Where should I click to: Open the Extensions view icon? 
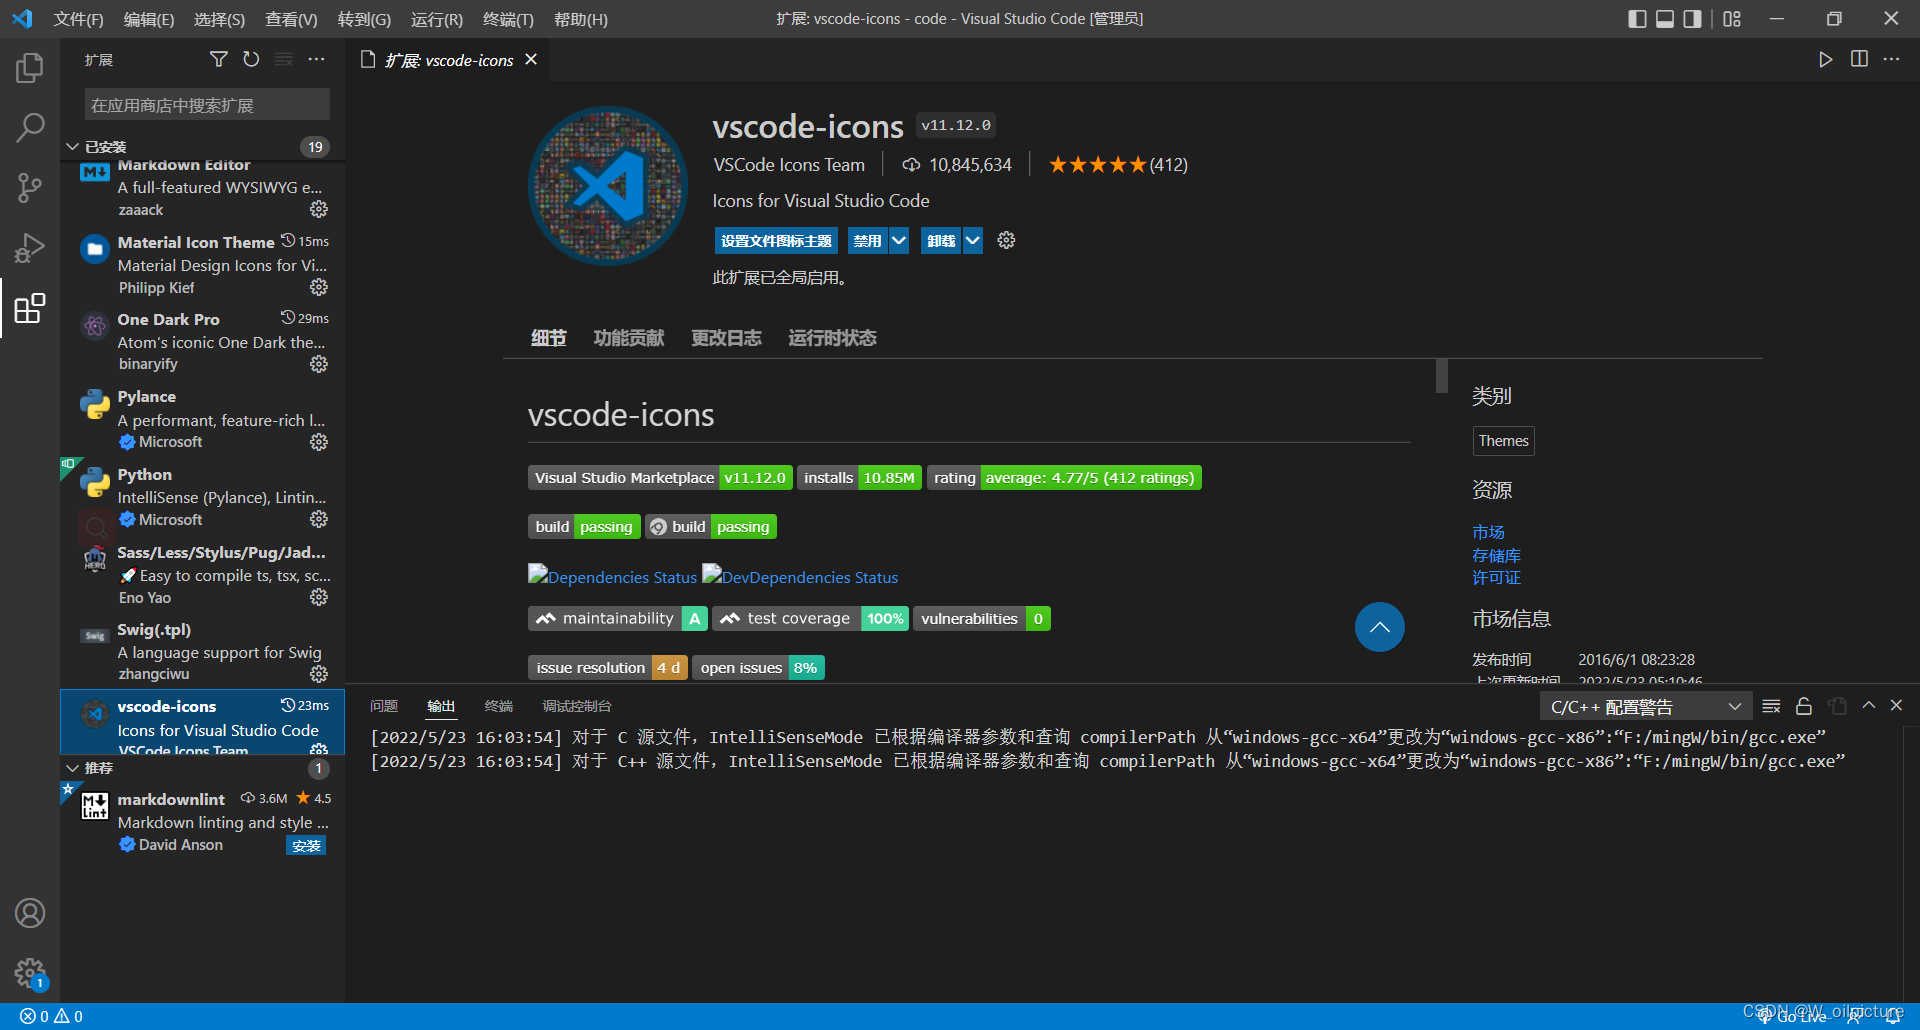[30, 308]
